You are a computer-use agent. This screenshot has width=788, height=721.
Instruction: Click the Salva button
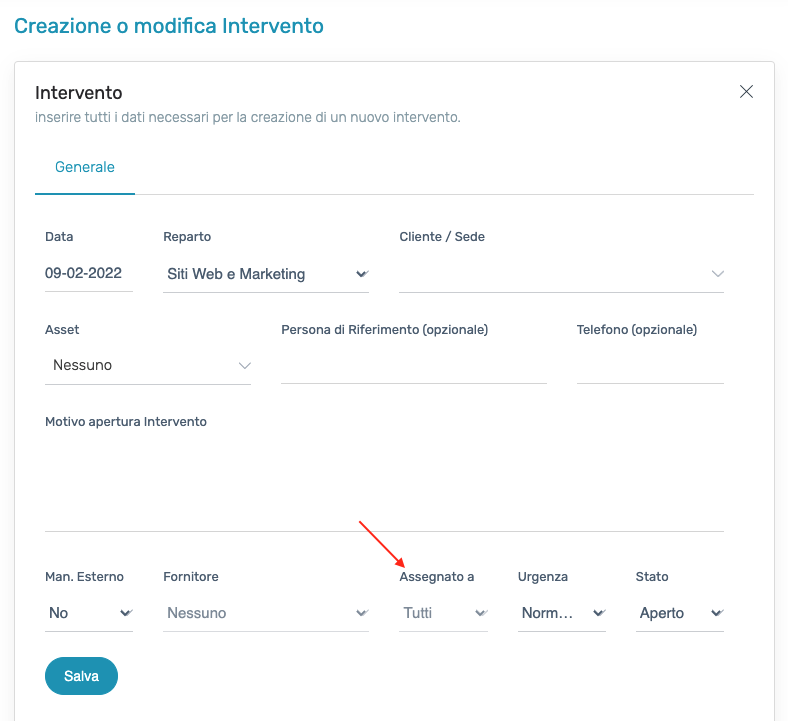coord(81,676)
